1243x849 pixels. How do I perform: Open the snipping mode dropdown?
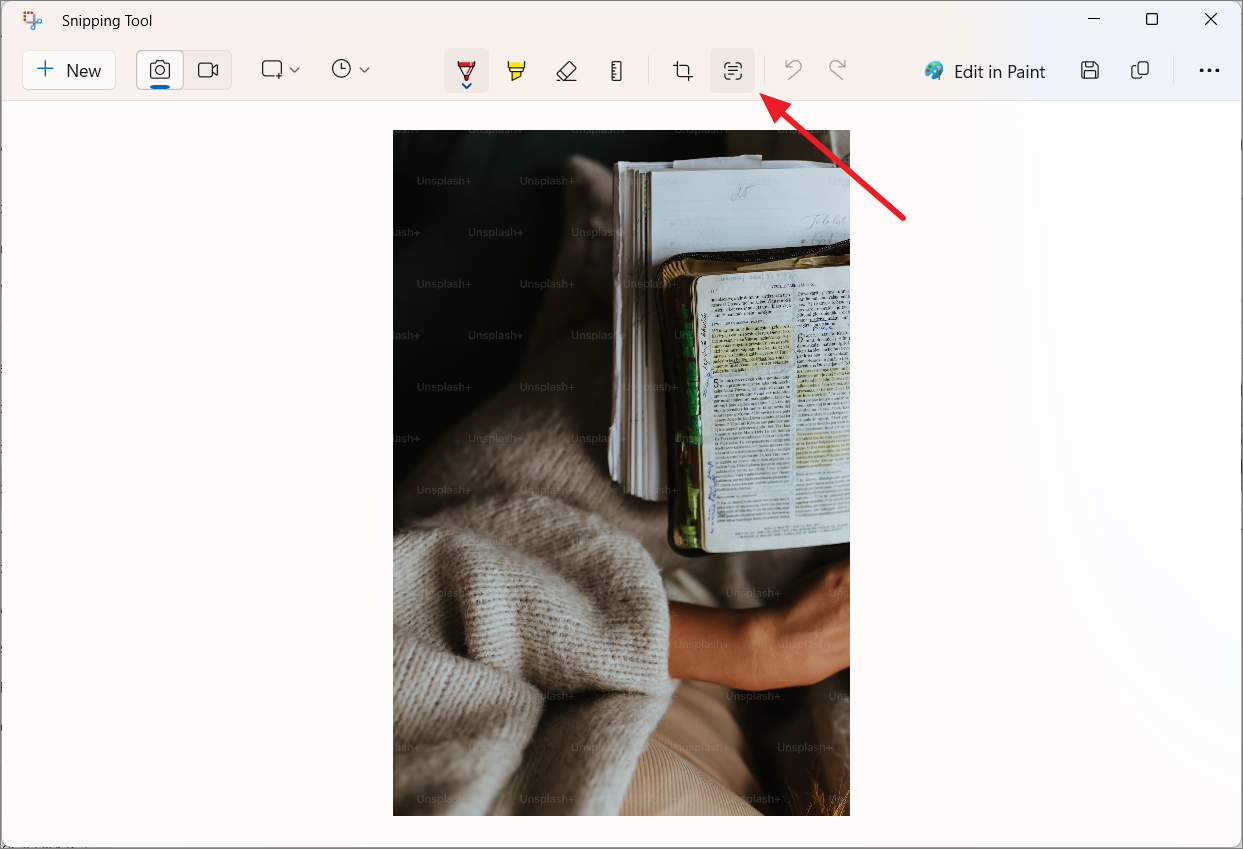point(279,69)
